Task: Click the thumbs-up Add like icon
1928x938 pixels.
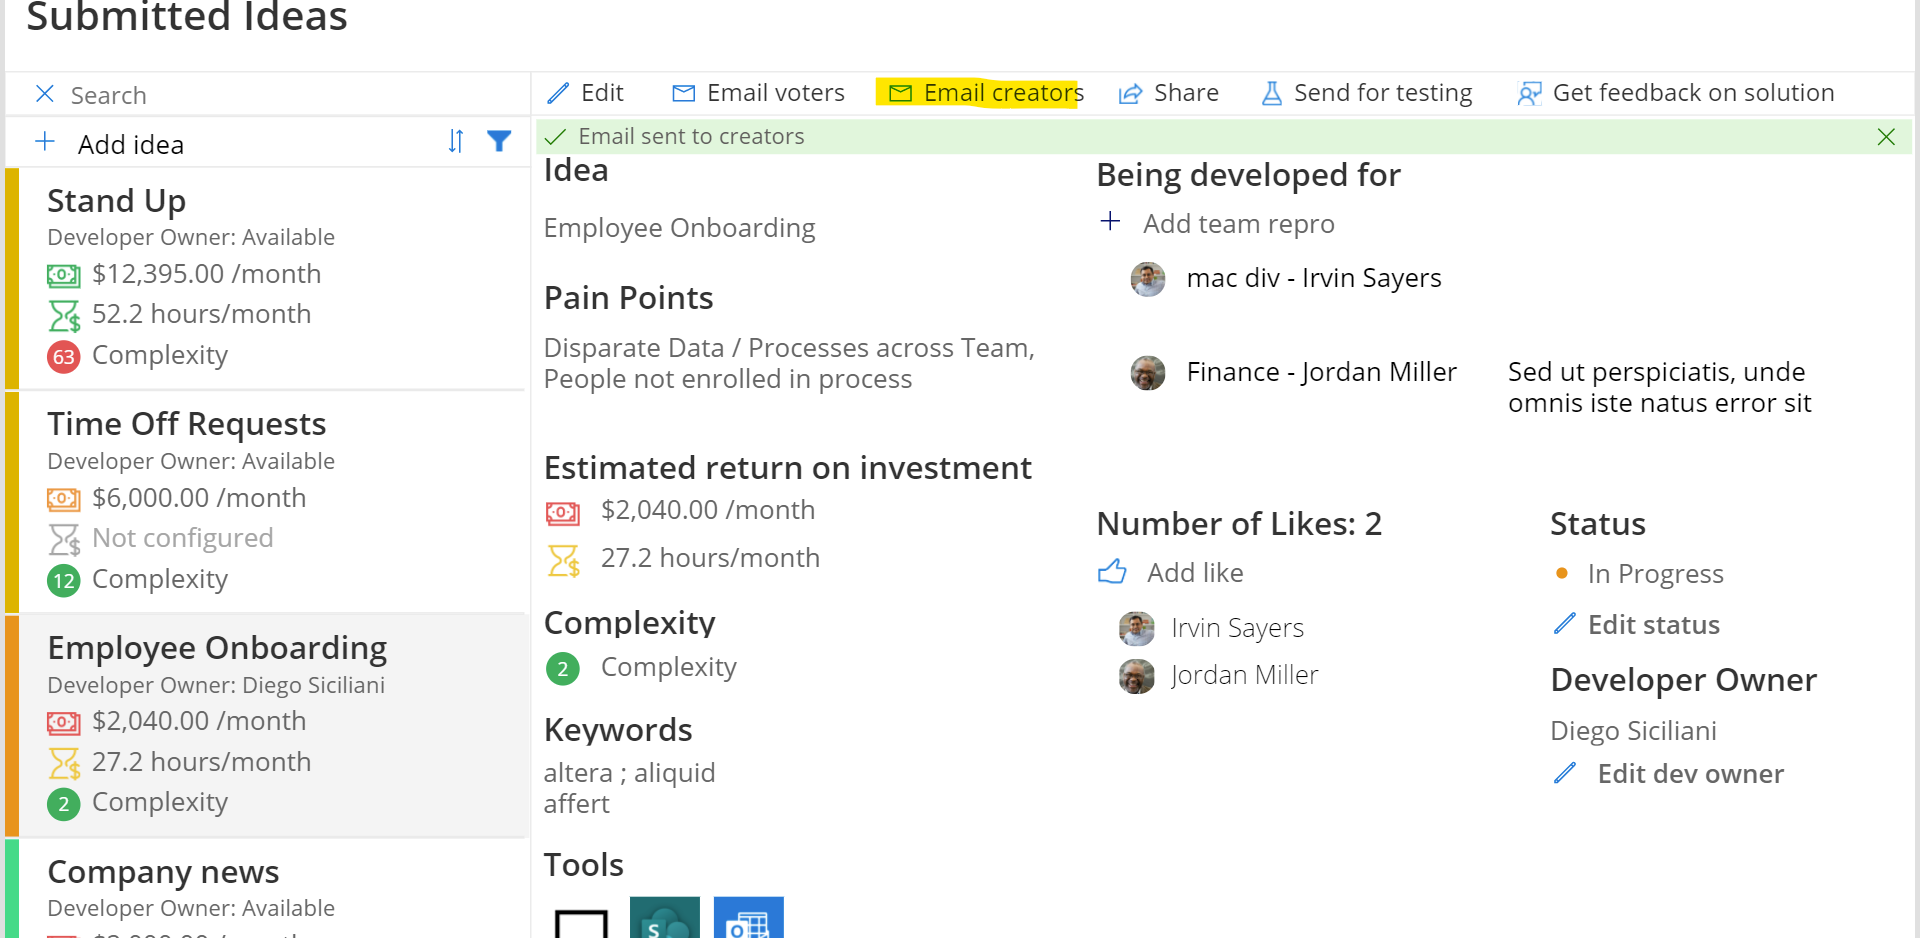Action: coord(1112,572)
